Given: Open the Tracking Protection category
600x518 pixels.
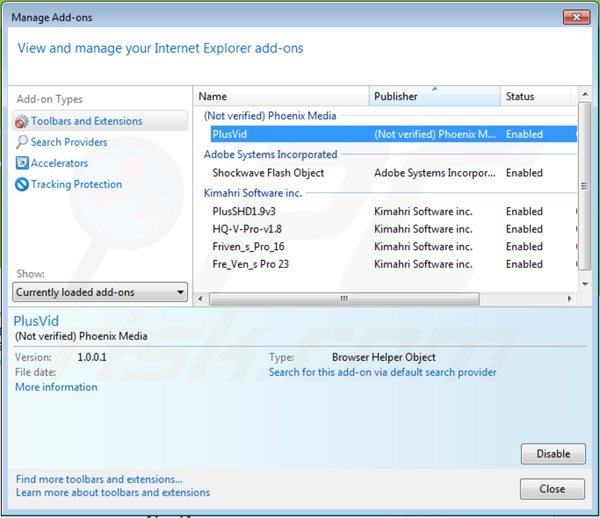Looking at the screenshot, I should pos(77,184).
